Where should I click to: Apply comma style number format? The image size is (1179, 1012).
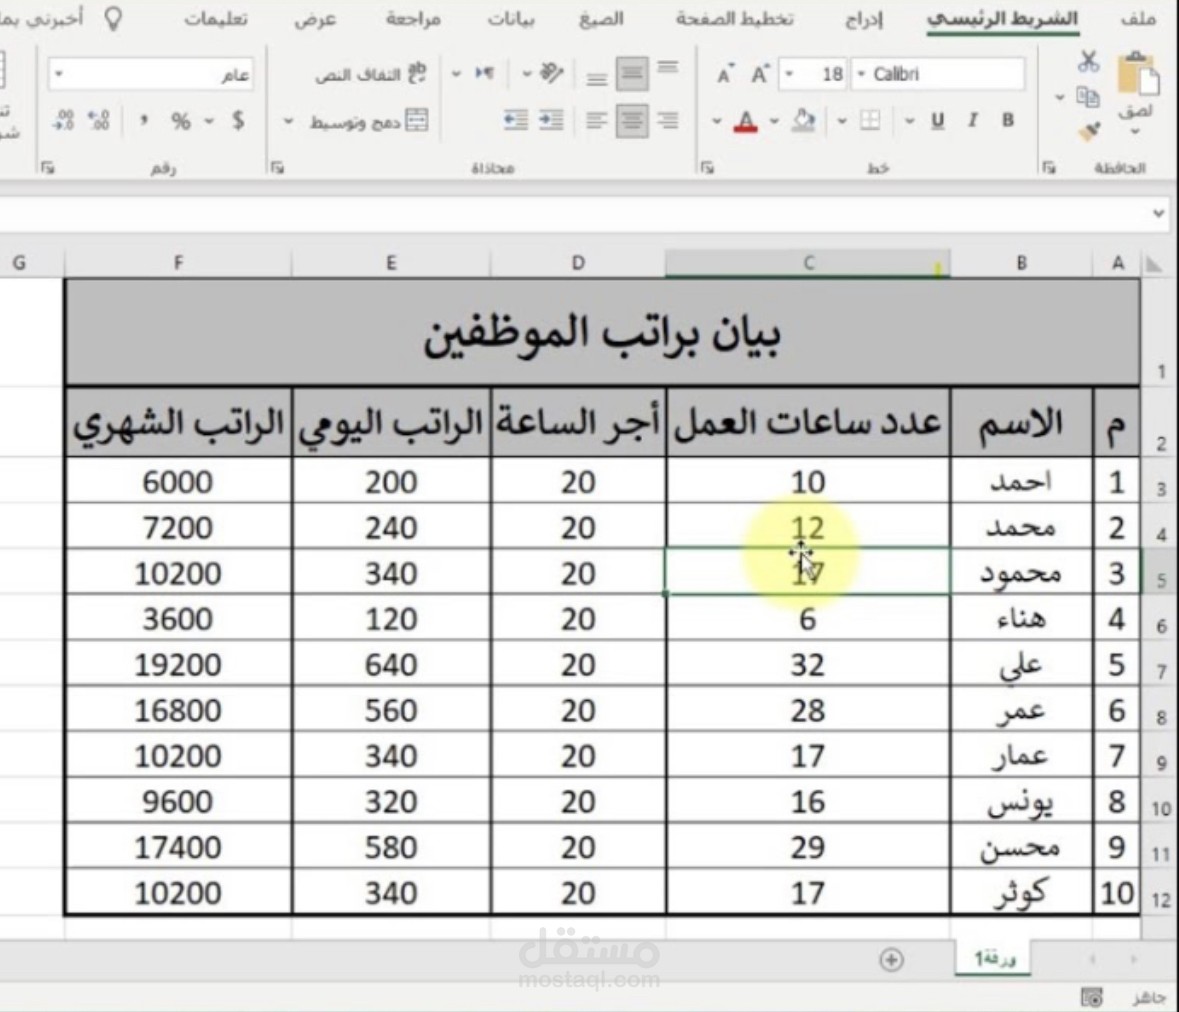(143, 120)
